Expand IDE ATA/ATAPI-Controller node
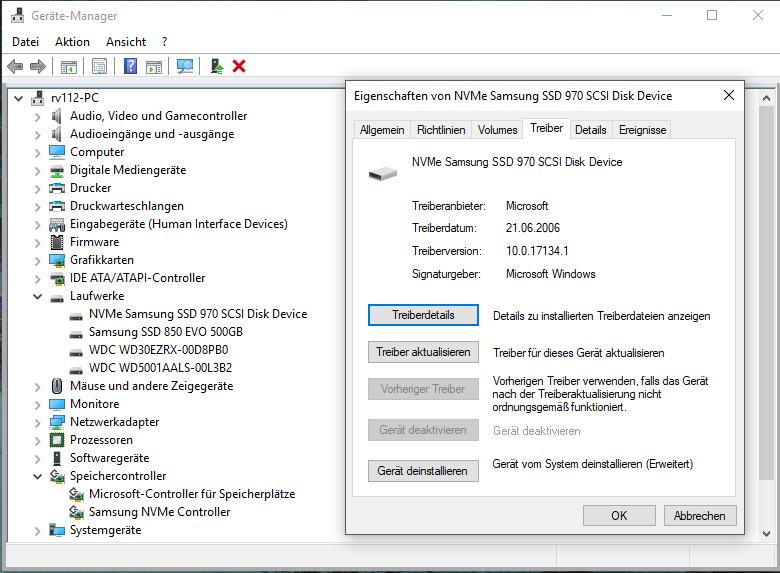Viewport: 780px width, 573px height. [x=37, y=279]
